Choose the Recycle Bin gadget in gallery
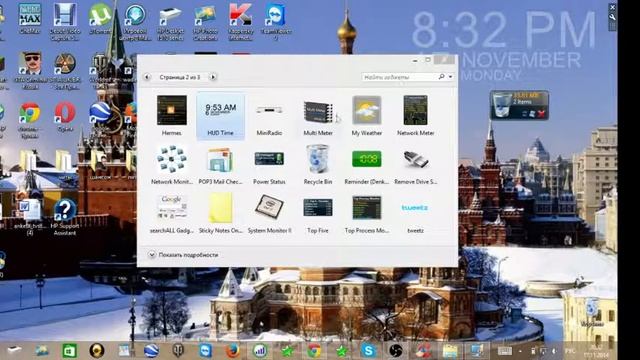Image resolution: width=640 pixels, height=360 pixels. [318, 165]
